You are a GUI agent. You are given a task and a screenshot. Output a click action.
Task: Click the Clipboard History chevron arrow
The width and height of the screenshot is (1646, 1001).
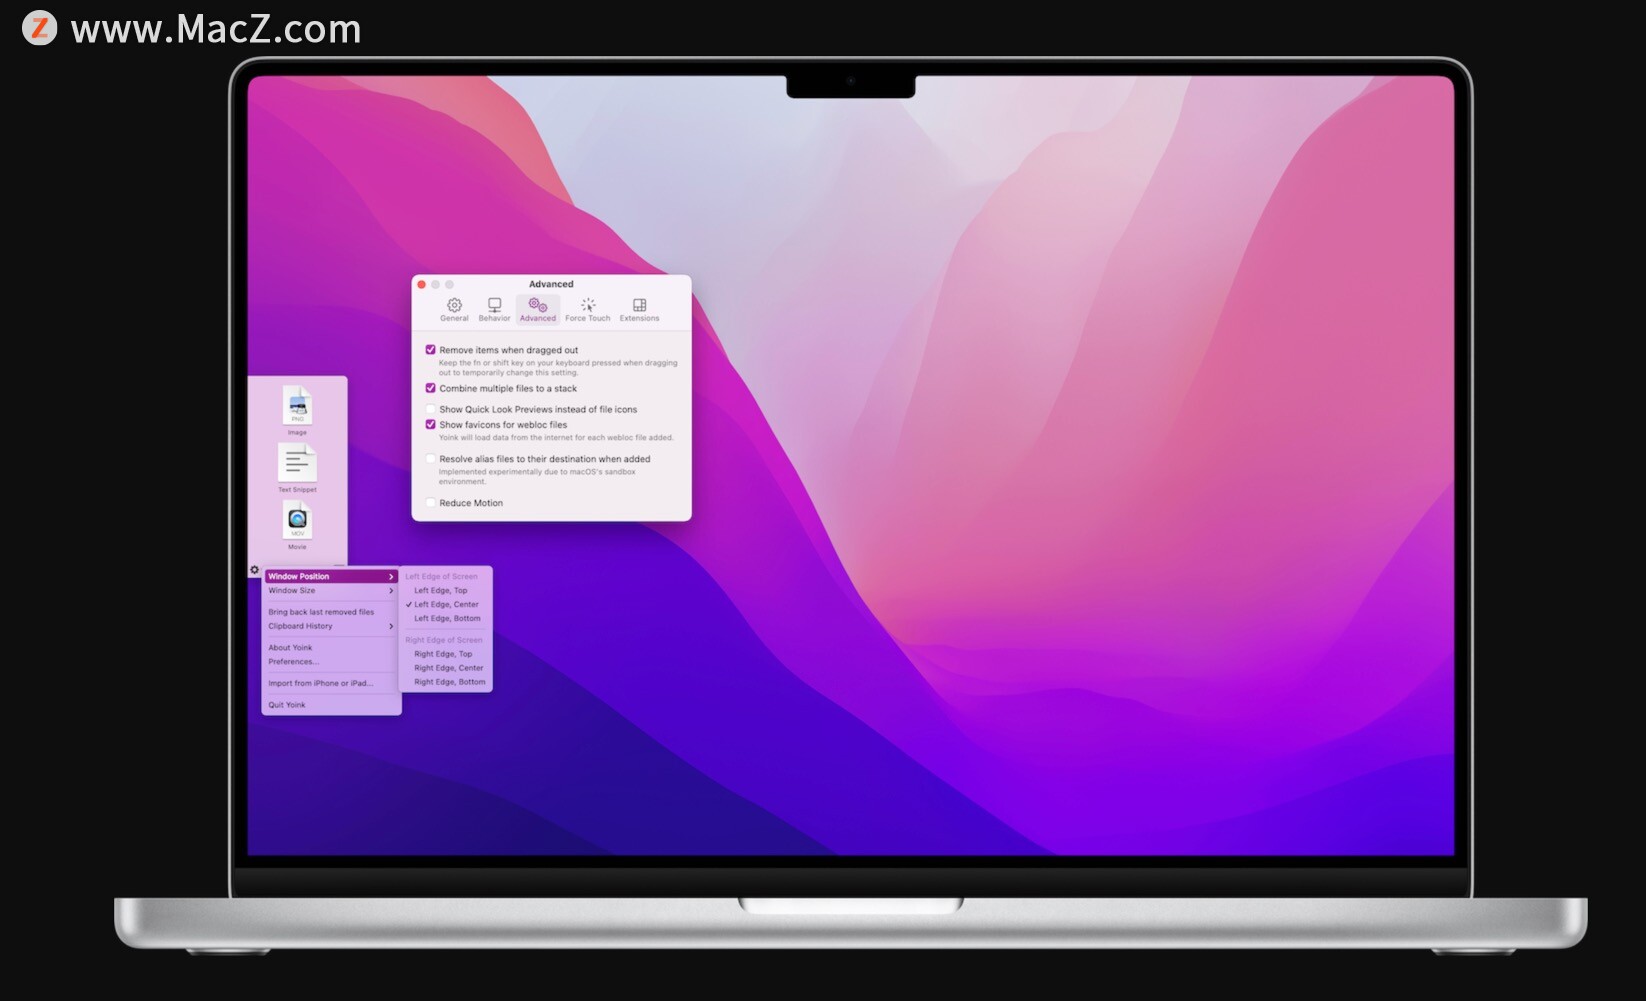coord(391,626)
